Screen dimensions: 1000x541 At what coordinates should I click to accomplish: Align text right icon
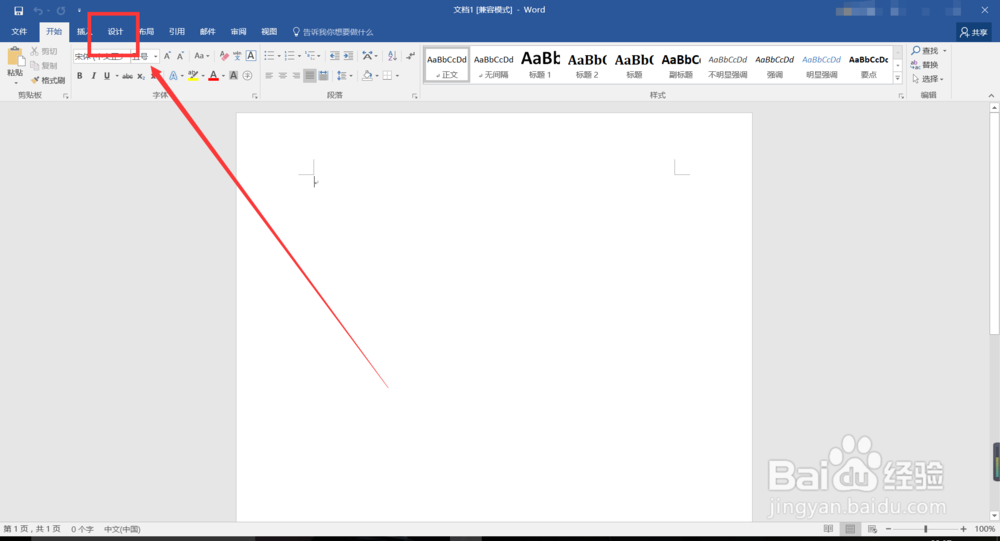[x=296, y=76]
